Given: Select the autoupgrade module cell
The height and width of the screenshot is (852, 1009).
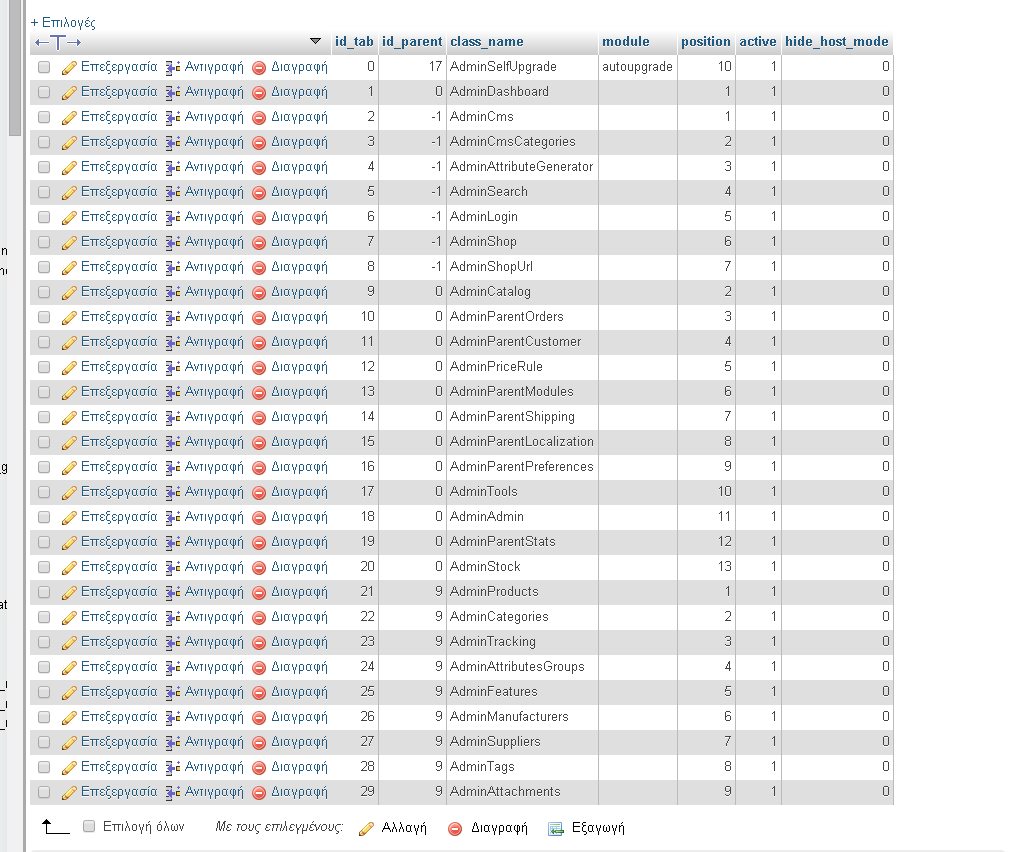Looking at the screenshot, I should coord(637,67).
